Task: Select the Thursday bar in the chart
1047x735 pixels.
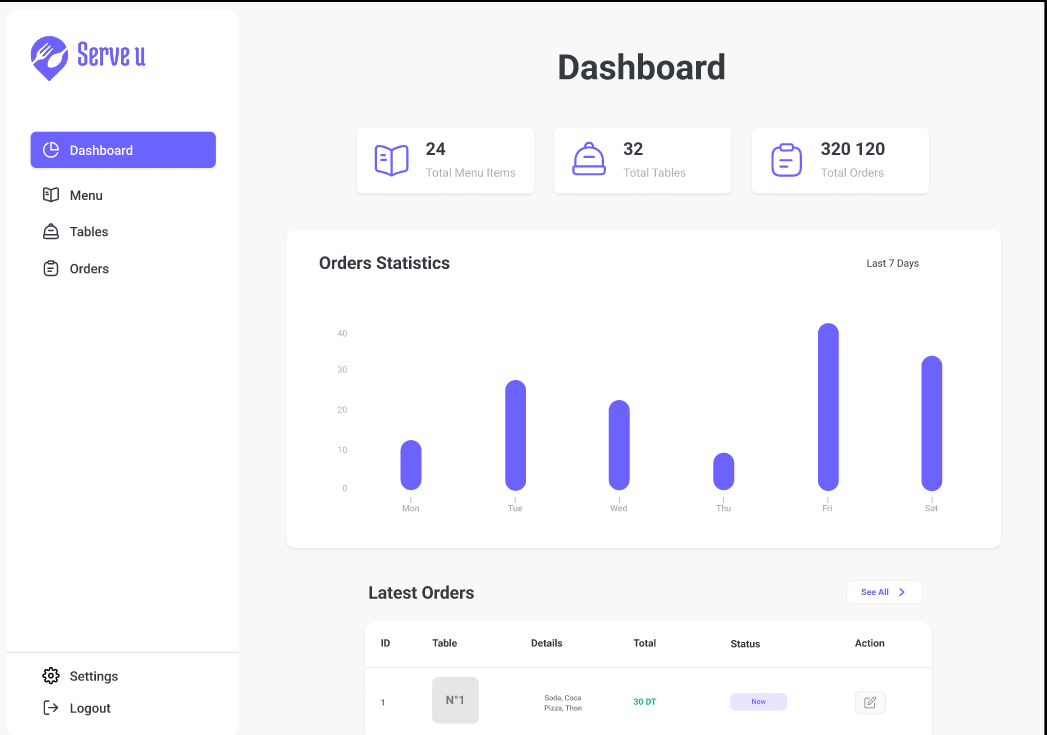Action: (723, 471)
